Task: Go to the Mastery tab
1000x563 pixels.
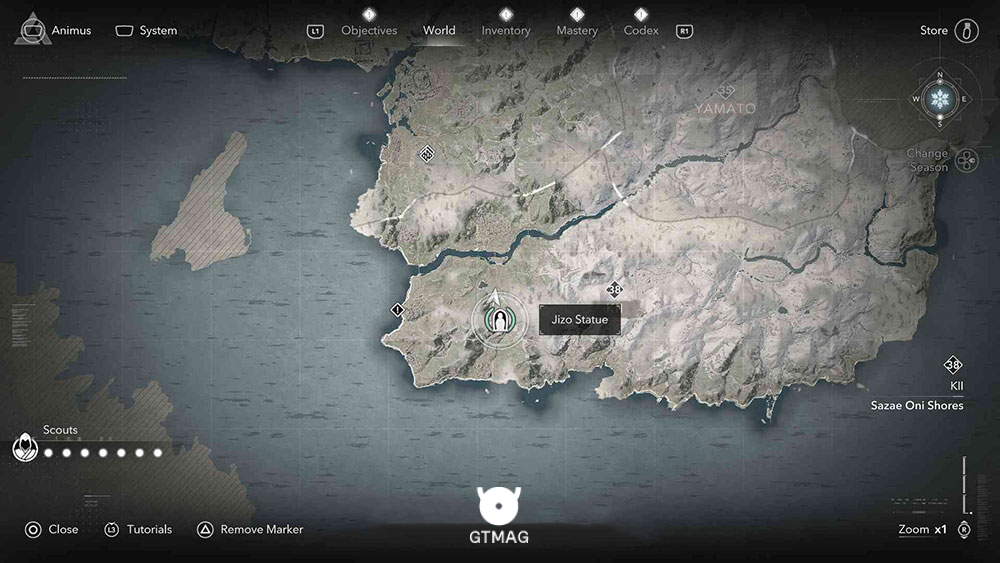Action: [577, 30]
